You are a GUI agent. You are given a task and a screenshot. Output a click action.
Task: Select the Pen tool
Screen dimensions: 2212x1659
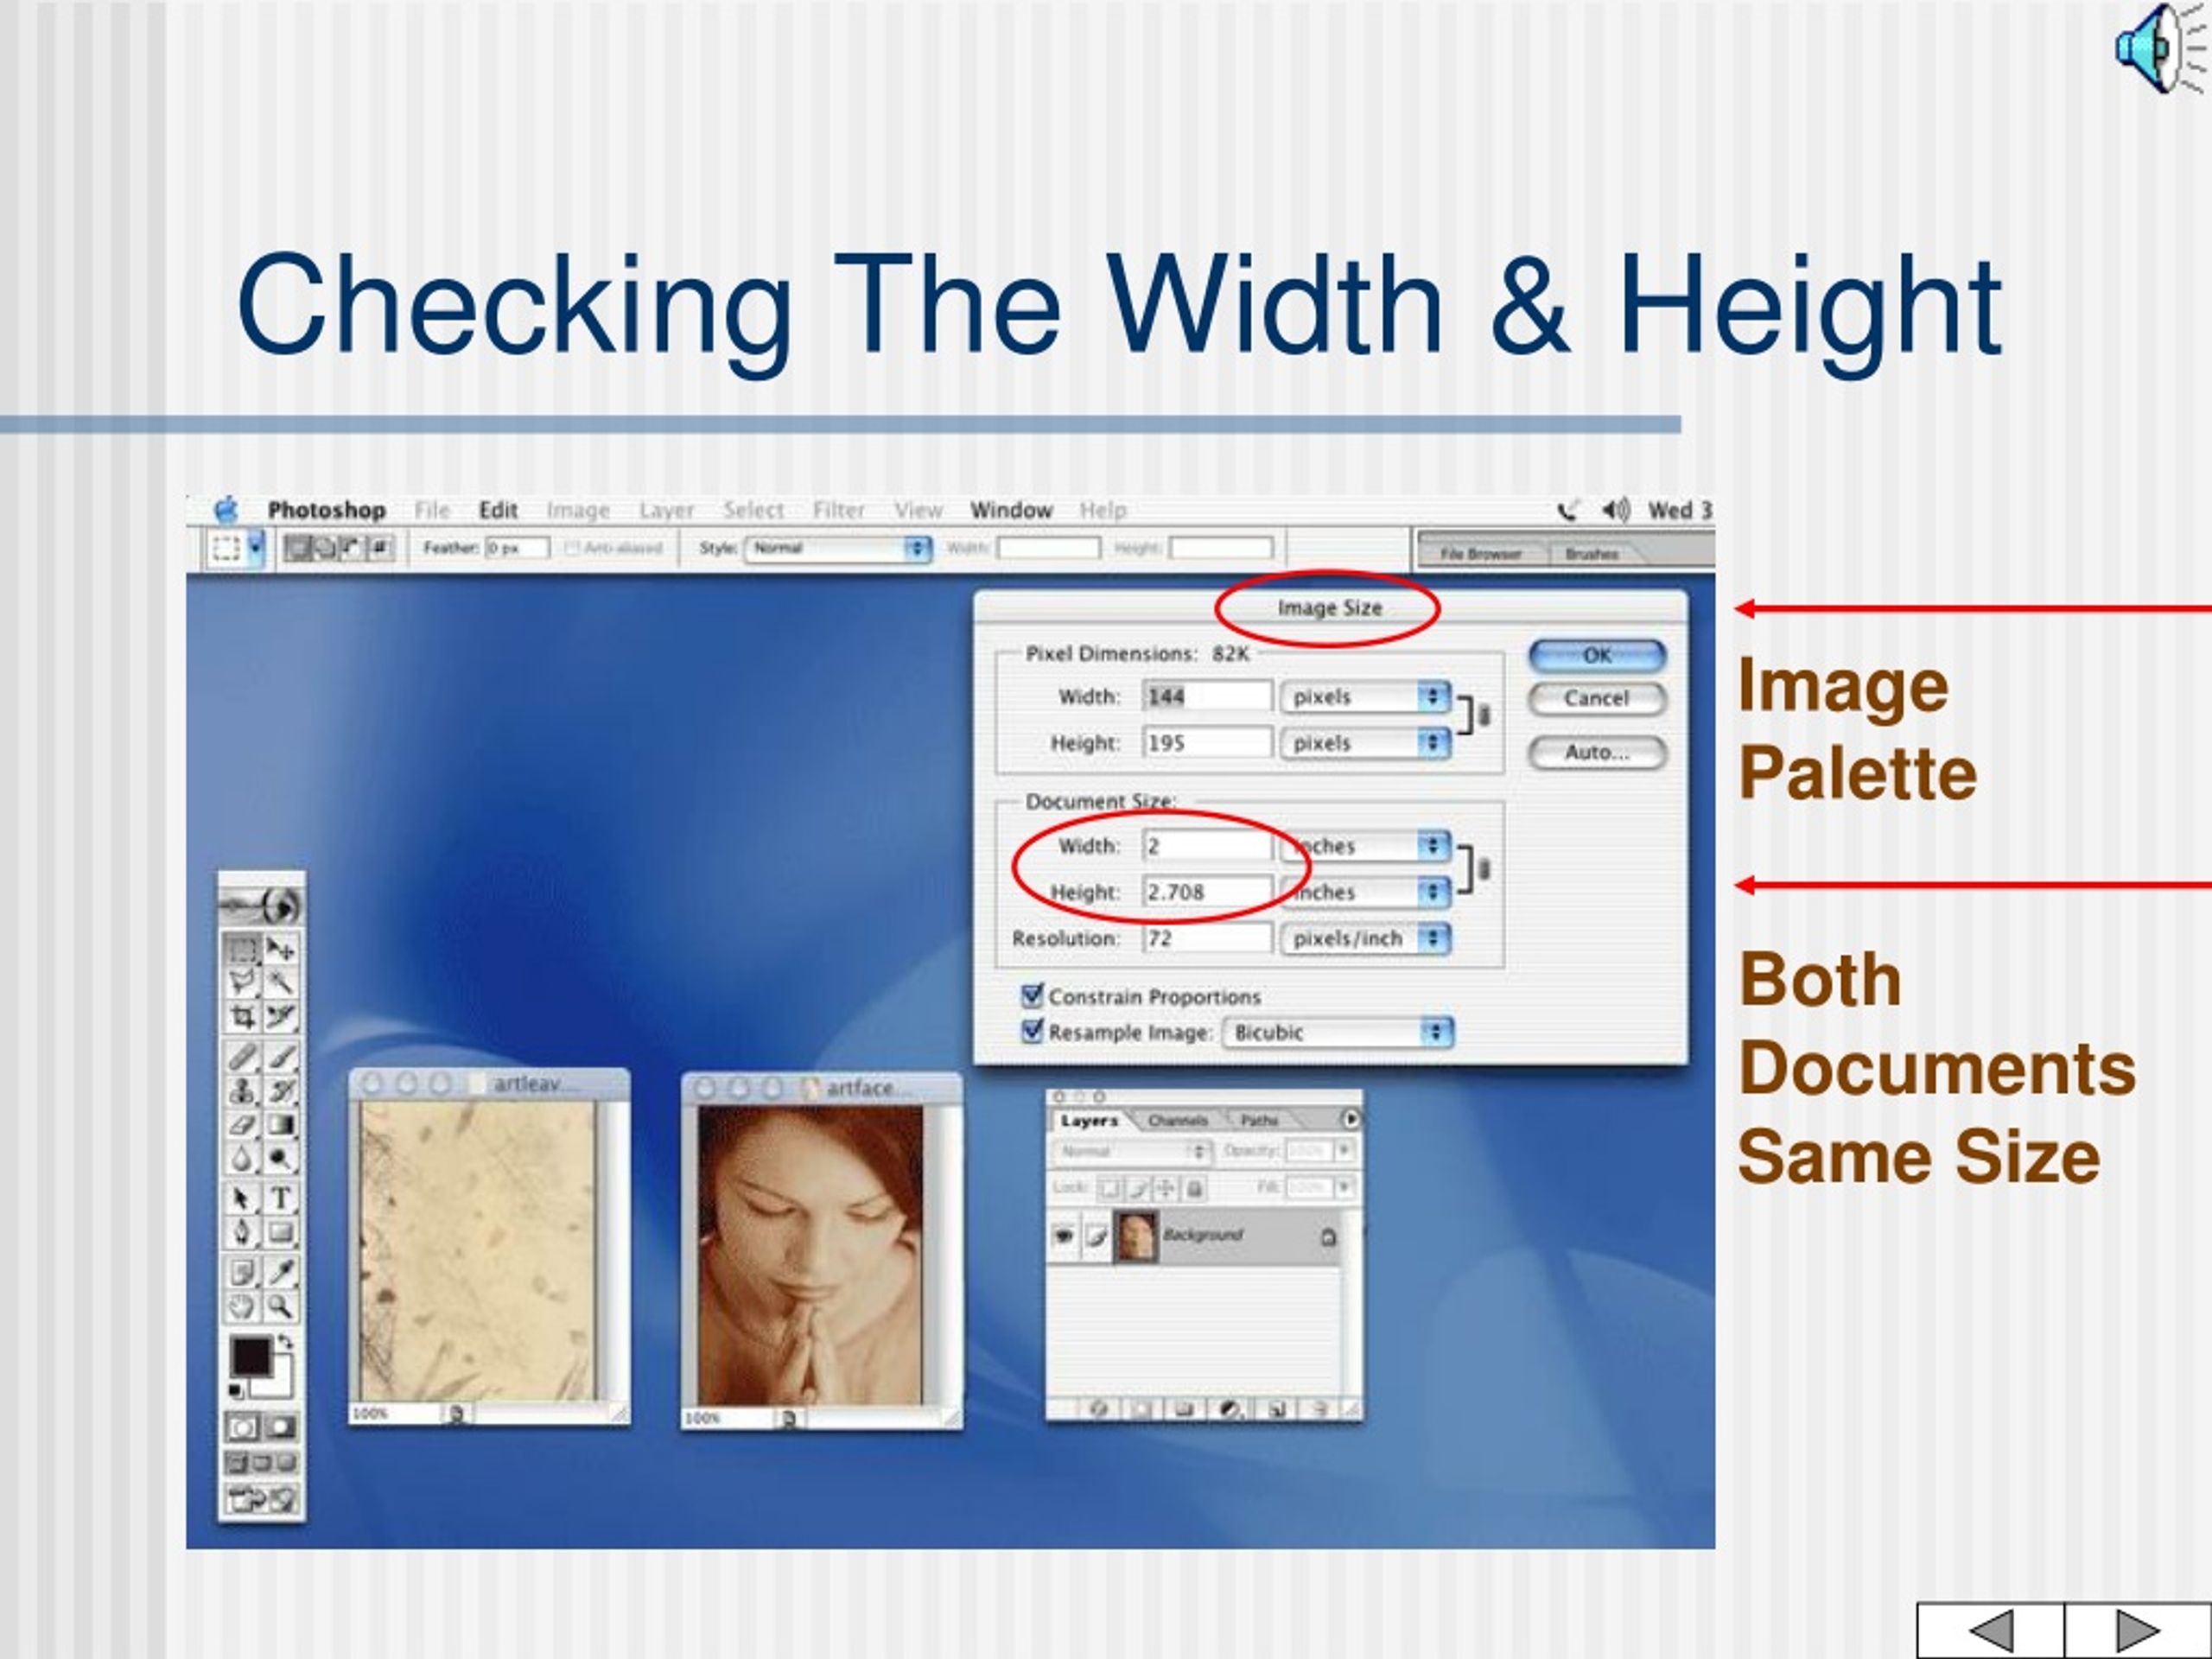243,1232
